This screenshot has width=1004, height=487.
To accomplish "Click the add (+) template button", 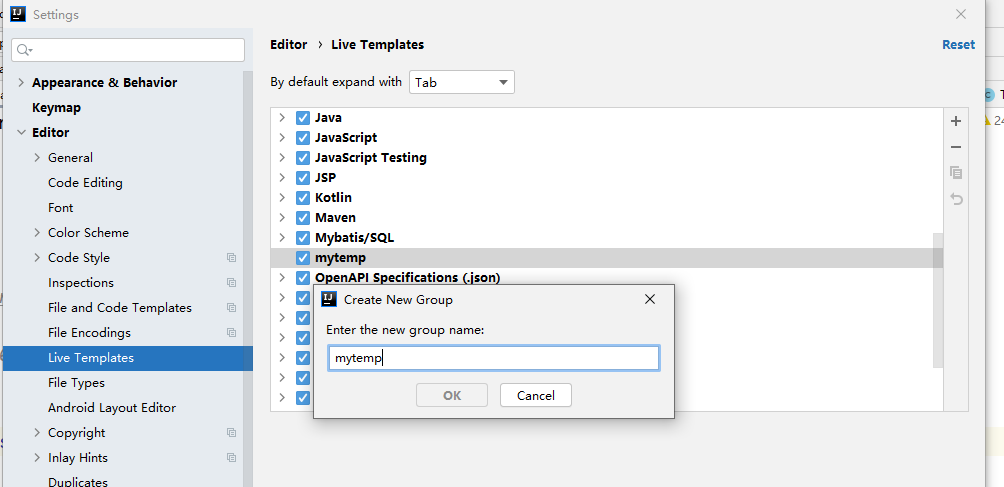I will 956,121.
